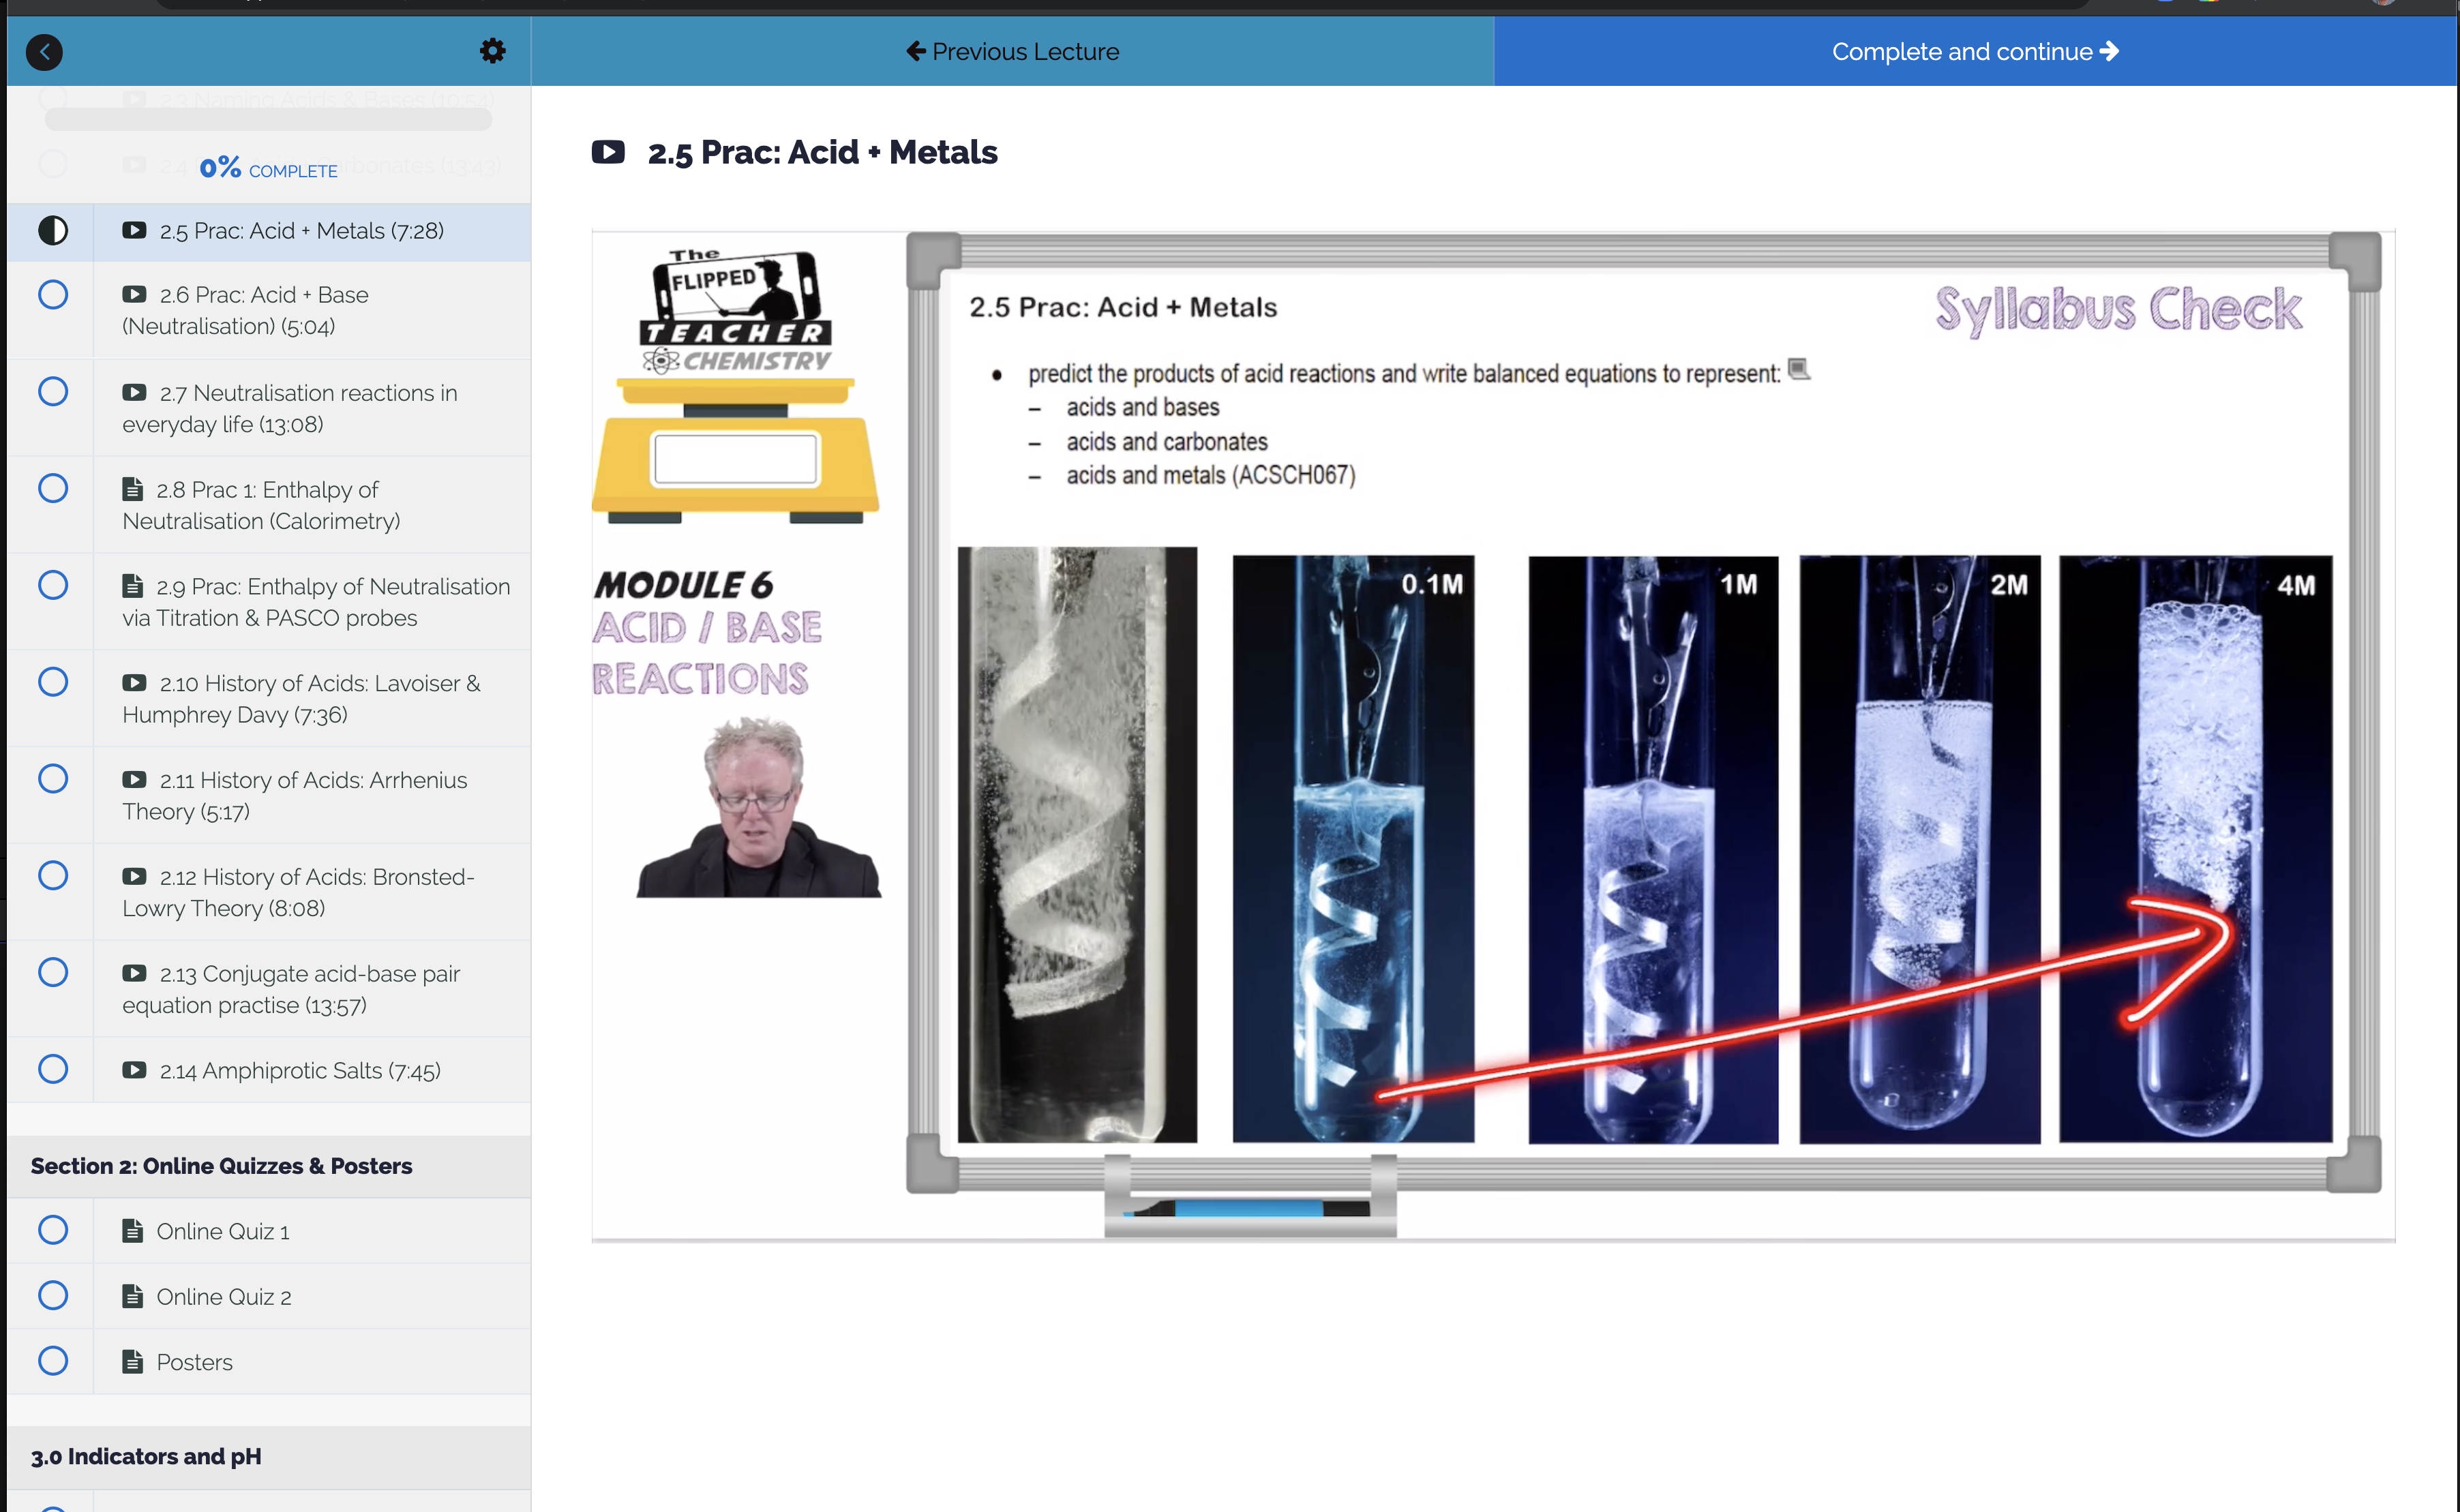Click the video icon next to lecture heading
2460x1512 pixels.
608,152
